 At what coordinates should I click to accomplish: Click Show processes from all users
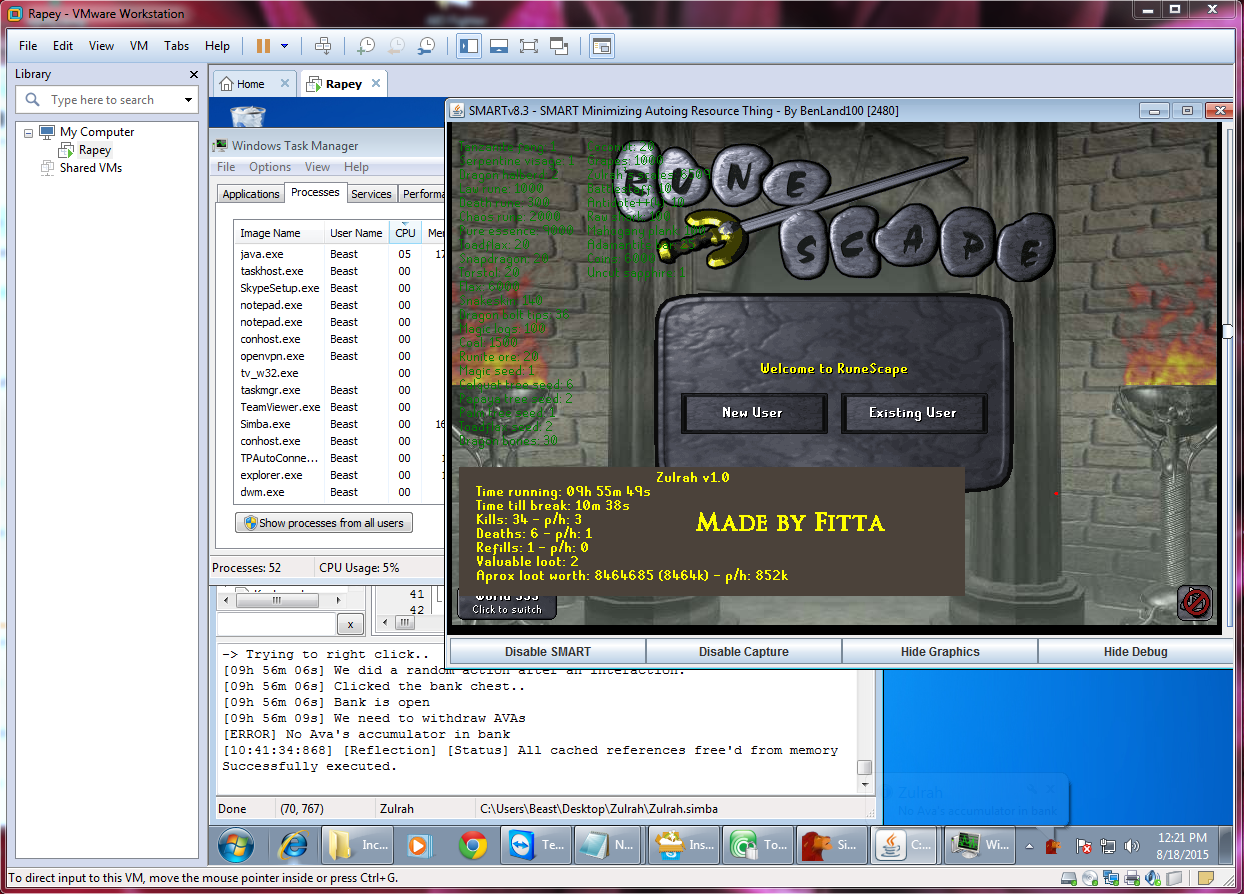coord(324,523)
